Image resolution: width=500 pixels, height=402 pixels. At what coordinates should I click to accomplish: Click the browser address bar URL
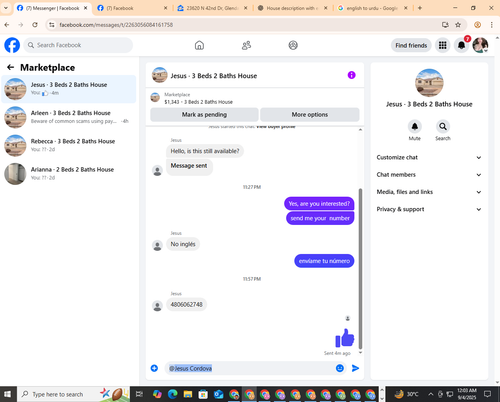[116, 25]
